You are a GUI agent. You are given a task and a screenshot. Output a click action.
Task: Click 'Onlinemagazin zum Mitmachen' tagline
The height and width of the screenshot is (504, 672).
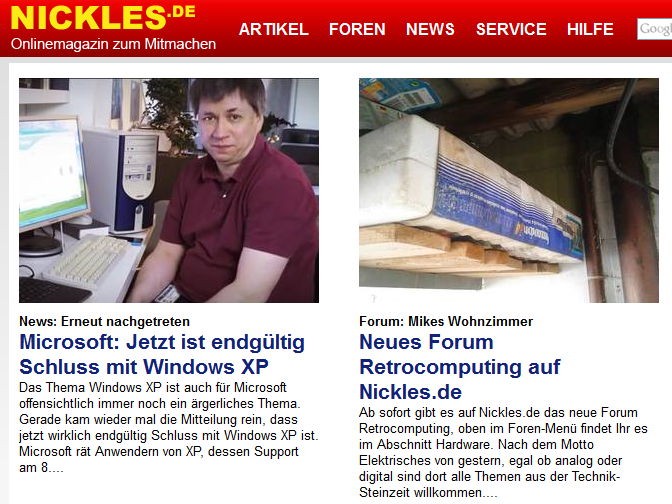(x=113, y=44)
